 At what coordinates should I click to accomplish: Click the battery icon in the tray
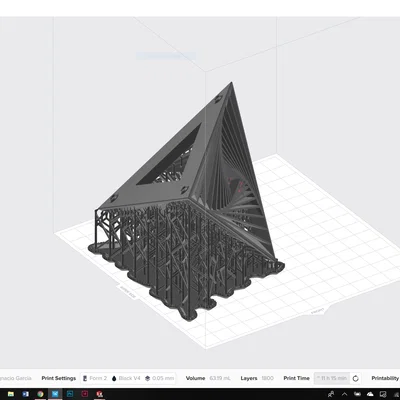coord(357,394)
